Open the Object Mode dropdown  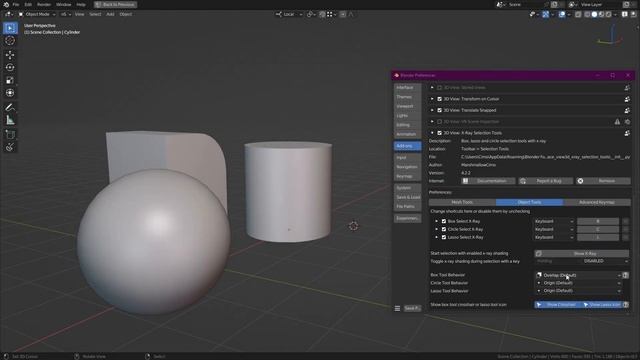37,14
